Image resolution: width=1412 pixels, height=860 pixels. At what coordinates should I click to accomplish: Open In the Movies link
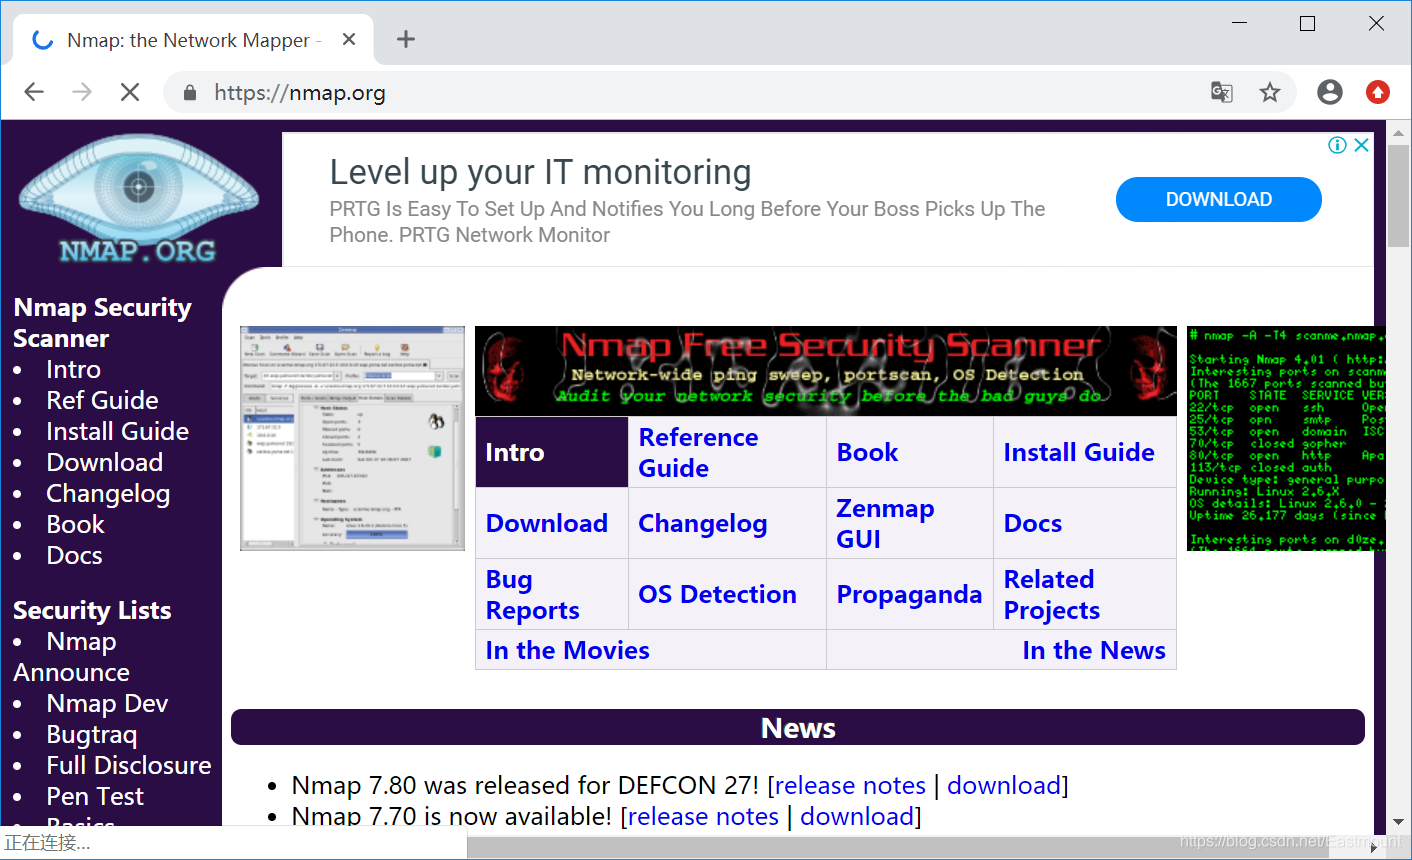(x=567, y=650)
